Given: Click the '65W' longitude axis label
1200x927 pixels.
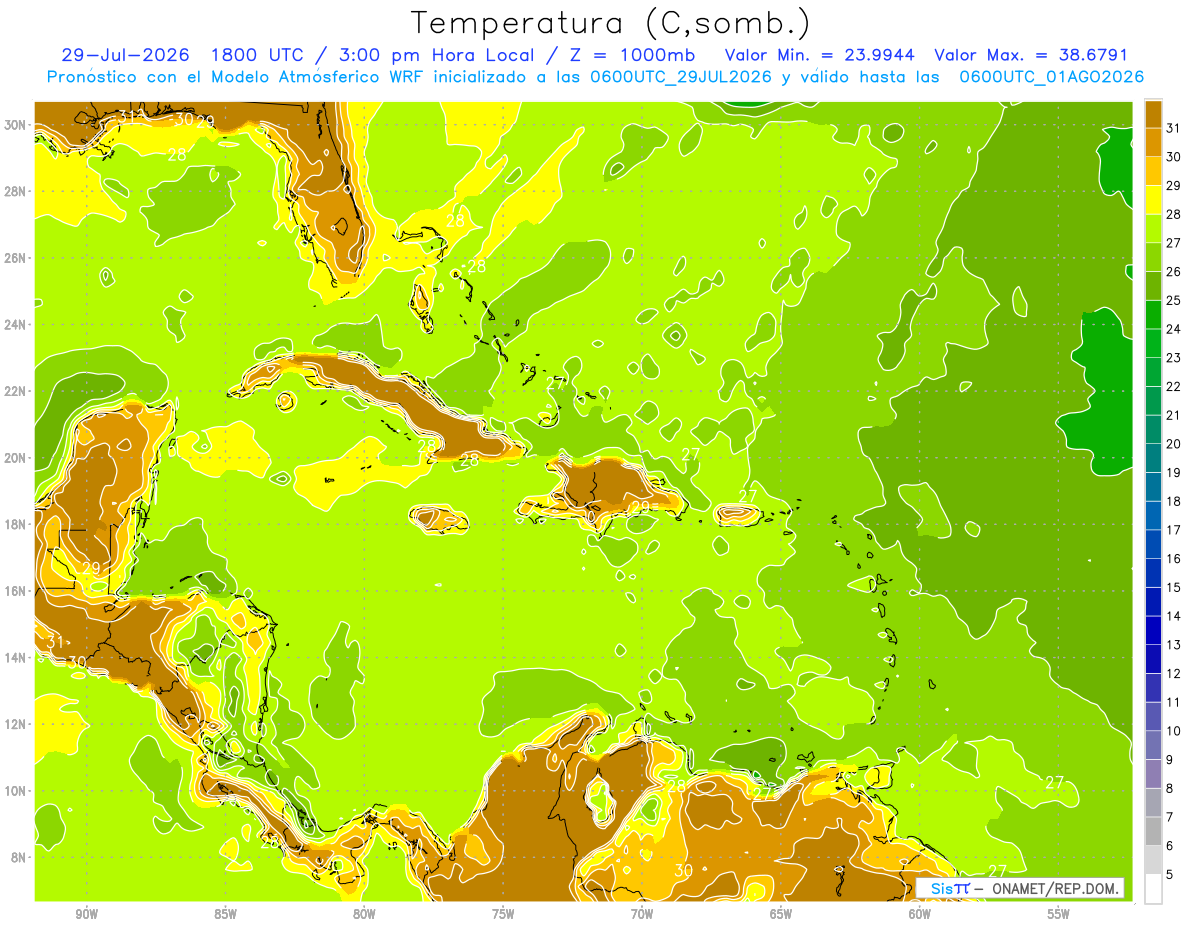Looking at the screenshot, I should (781, 914).
